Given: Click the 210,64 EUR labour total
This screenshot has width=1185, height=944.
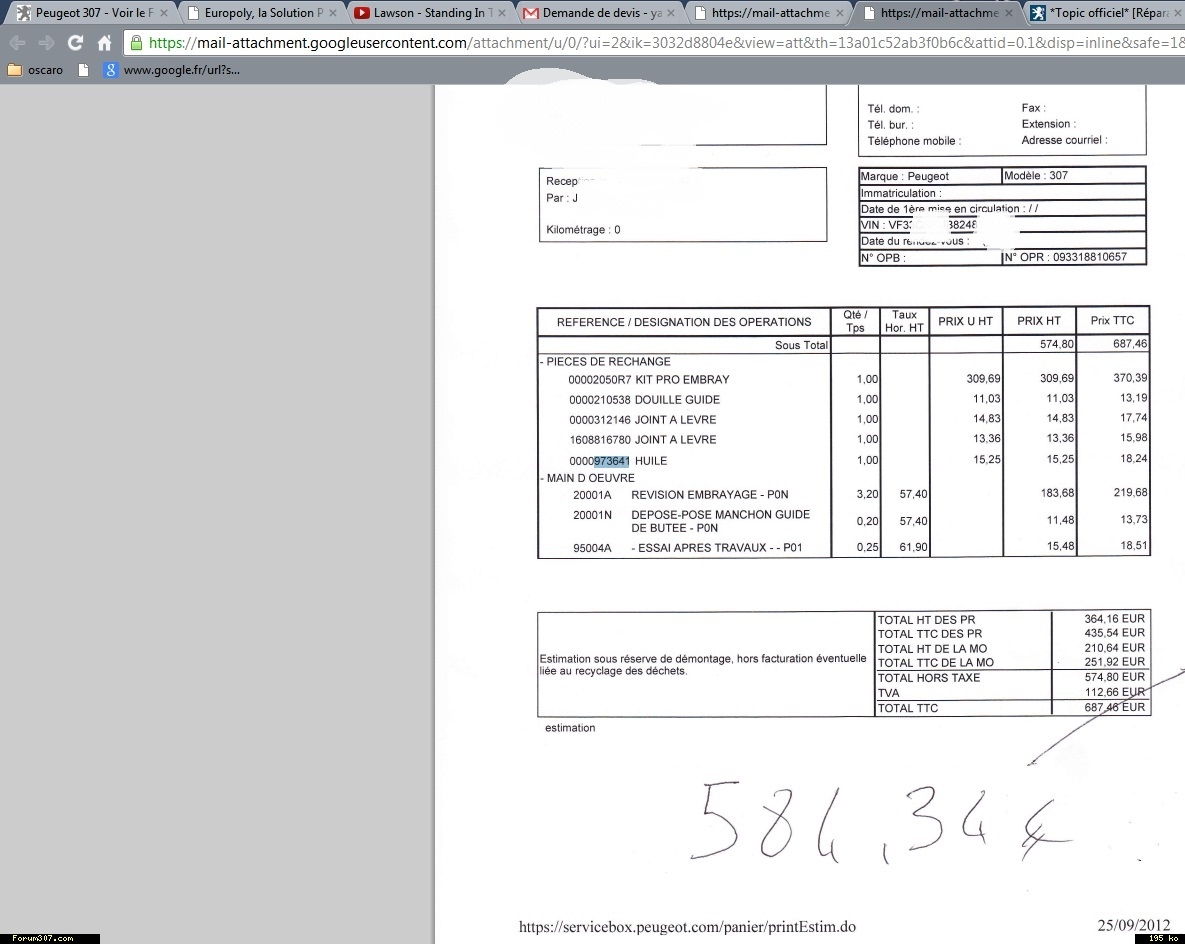Looking at the screenshot, I should (1114, 648).
